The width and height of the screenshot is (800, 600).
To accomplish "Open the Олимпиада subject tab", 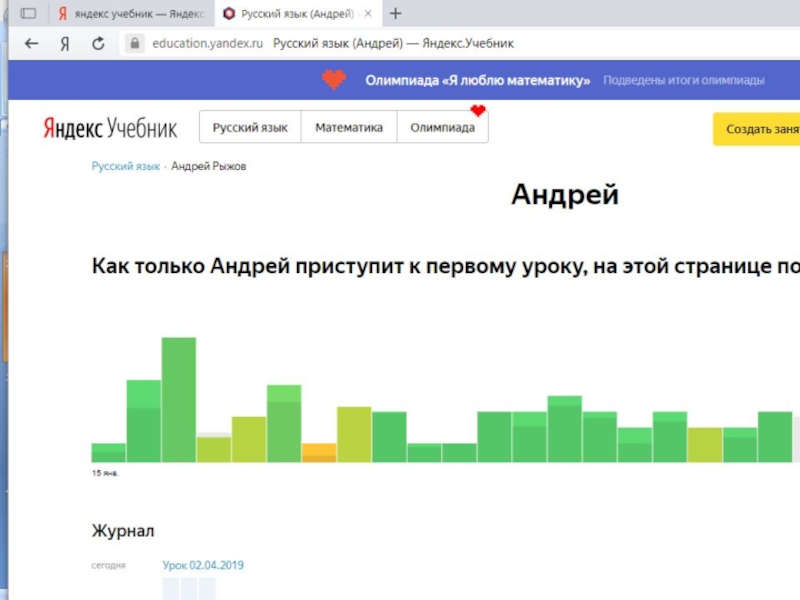I will (x=442, y=127).
